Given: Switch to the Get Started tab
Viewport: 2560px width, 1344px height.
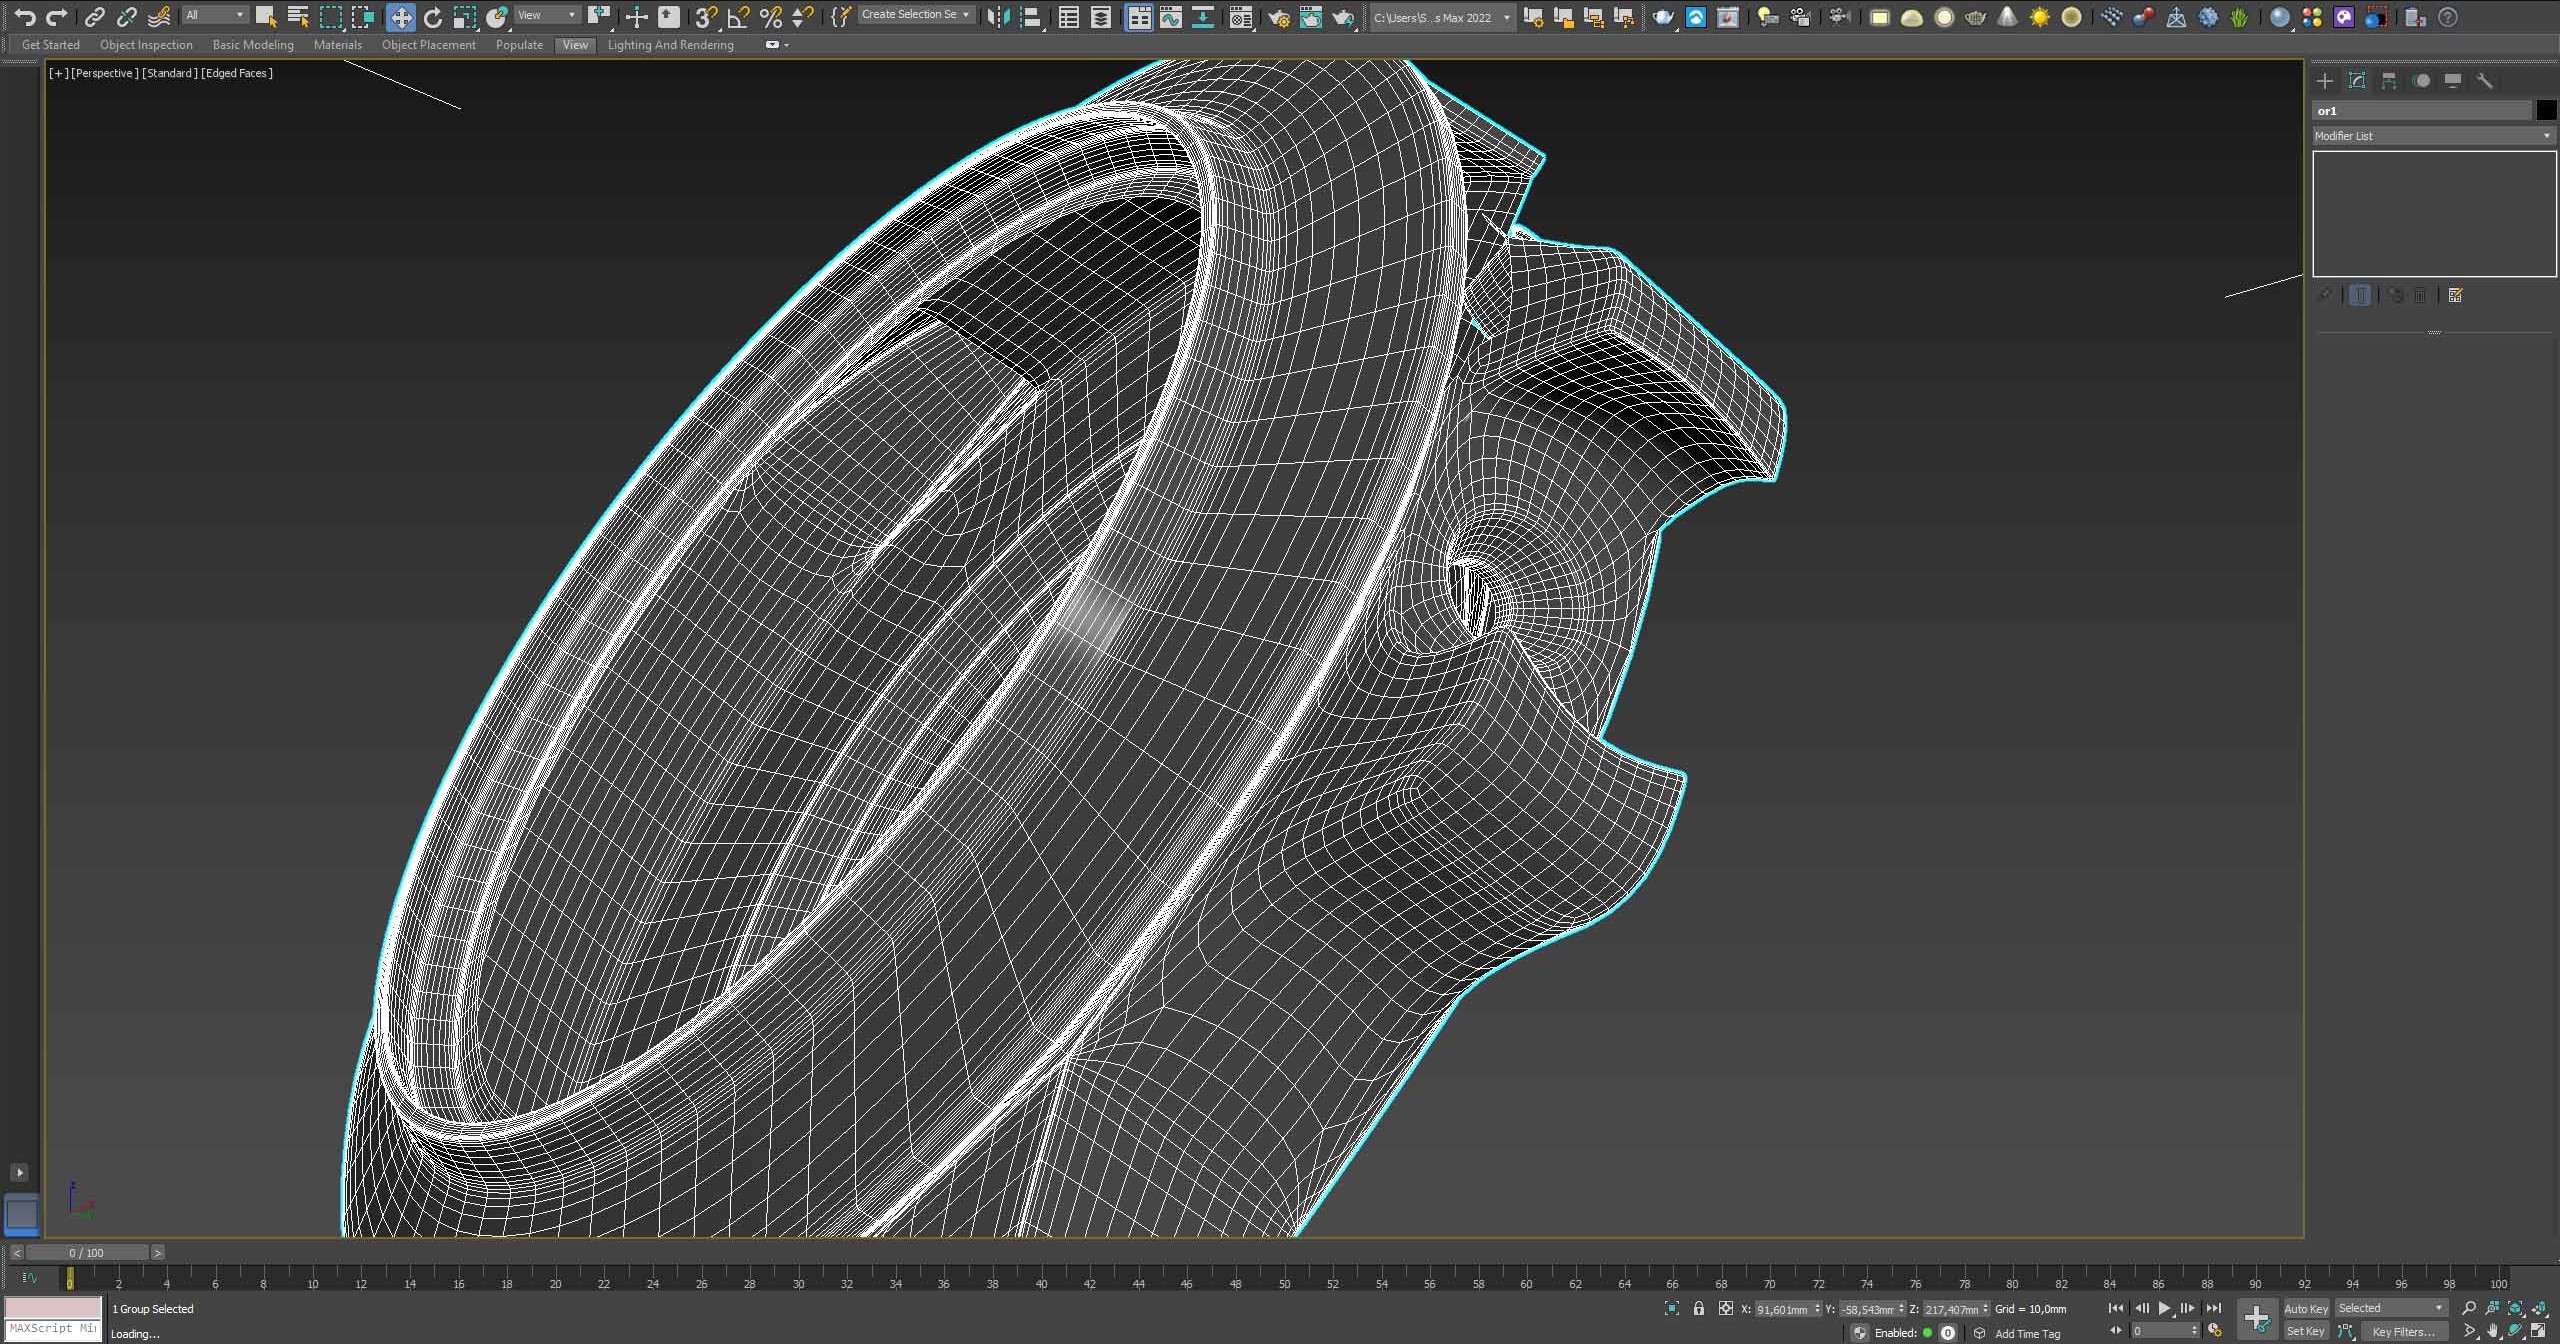Looking at the screenshot, I should (x=51, y=45).
